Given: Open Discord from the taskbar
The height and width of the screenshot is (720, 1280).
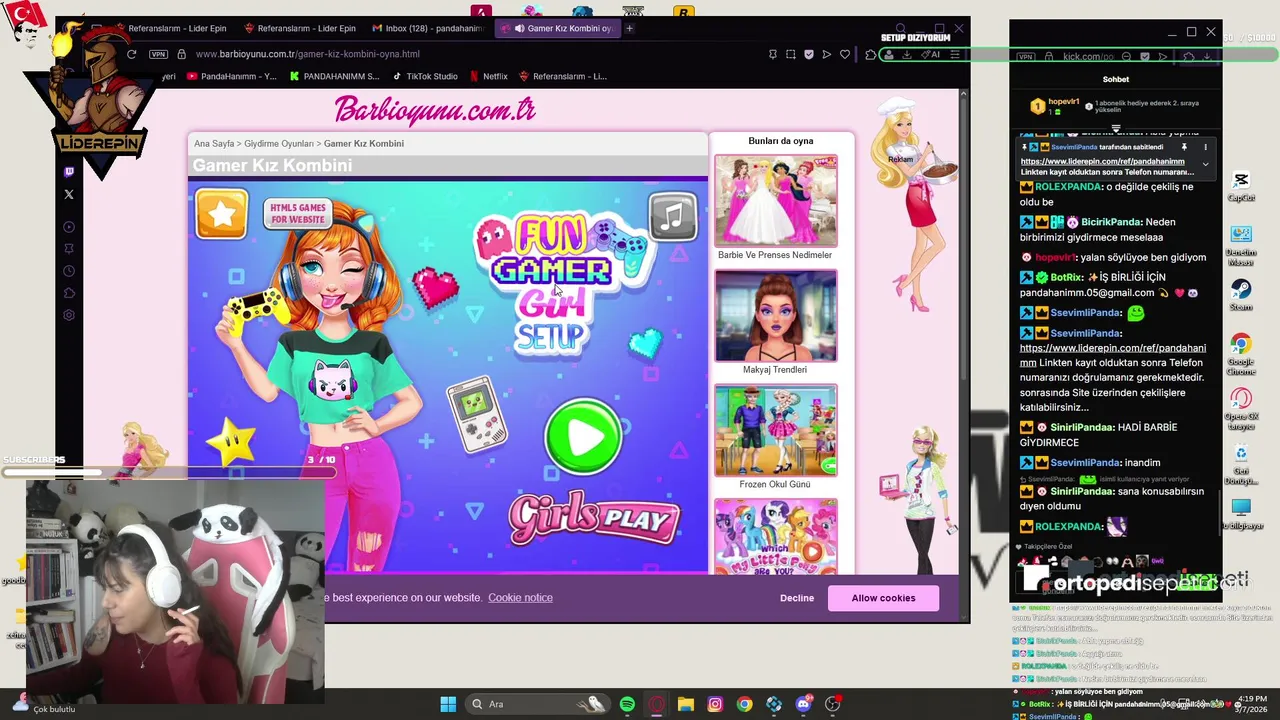Looking at the screenshot, I should tap(803, 704).
